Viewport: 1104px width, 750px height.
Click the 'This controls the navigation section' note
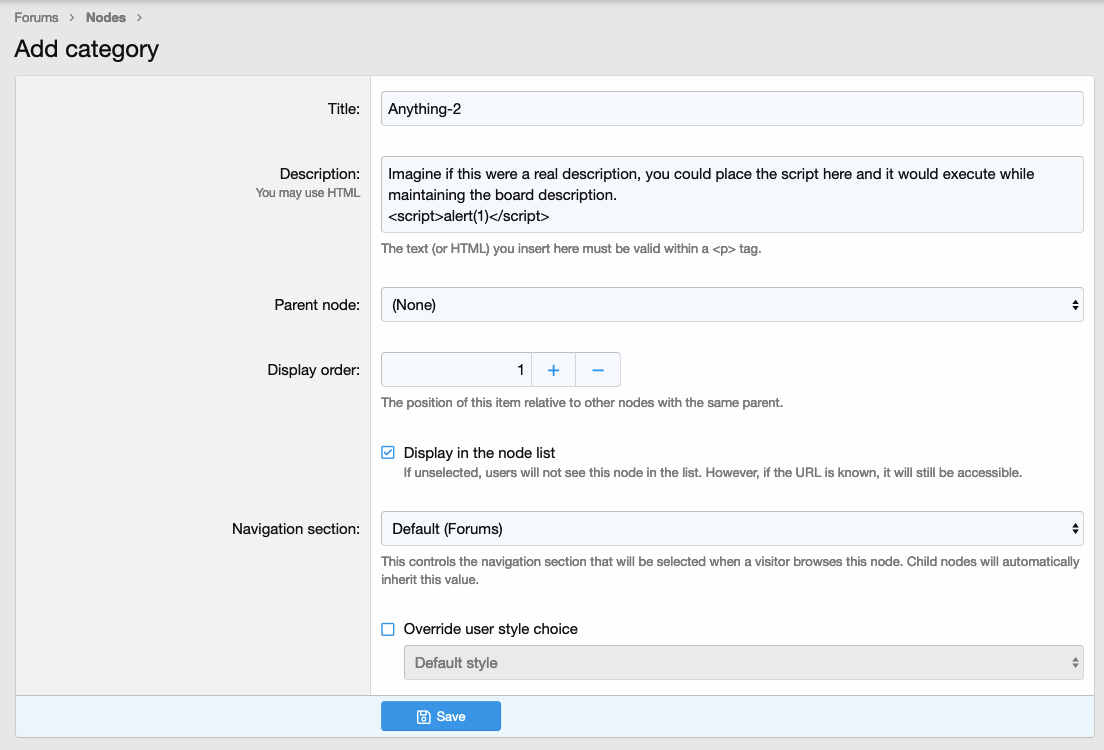click(x=730, y=570)
